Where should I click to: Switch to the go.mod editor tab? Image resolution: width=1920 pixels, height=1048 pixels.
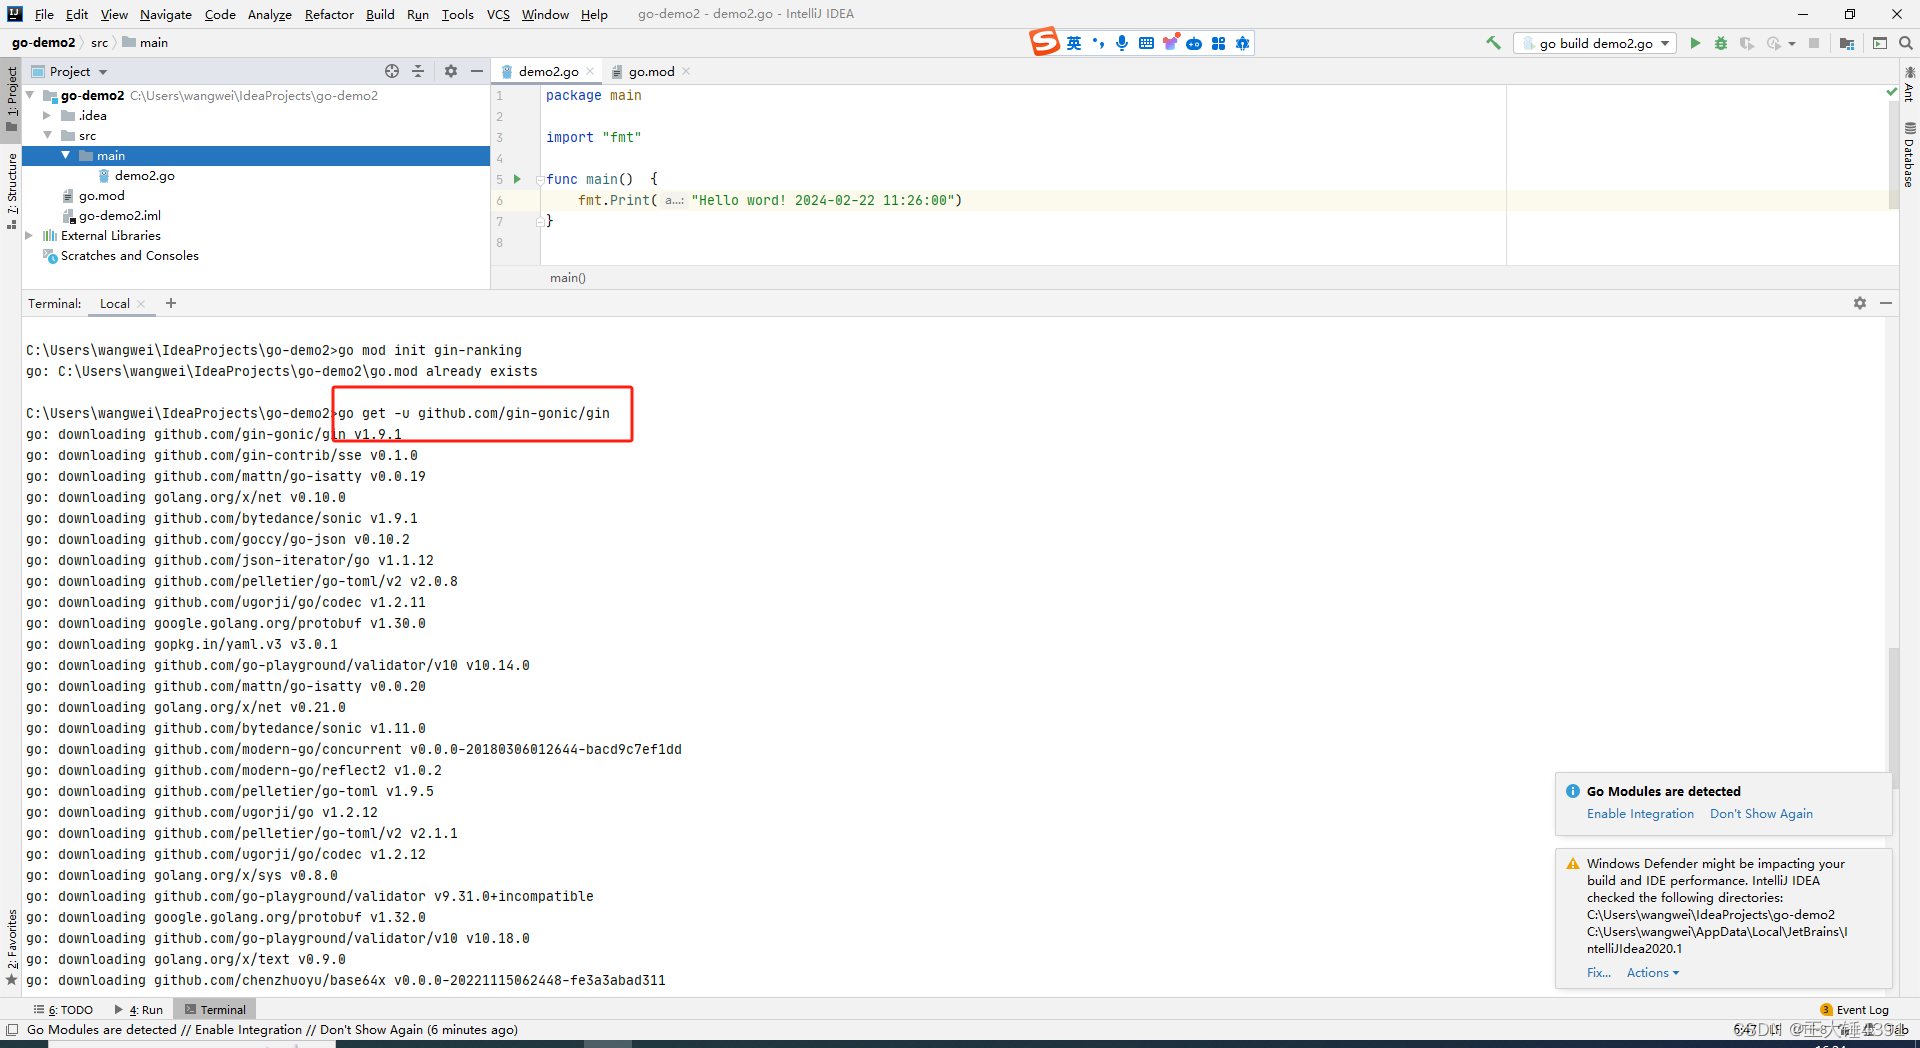point(650,71)
